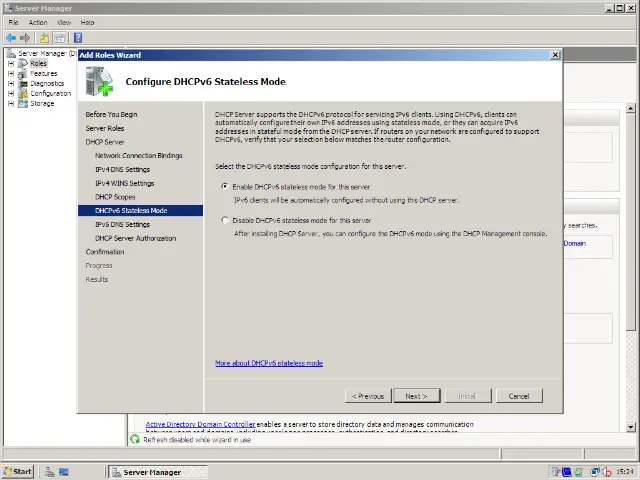This screenshot has width=640, height=480.
Task: Expand the Features tree node
Action: pos(11,73)
